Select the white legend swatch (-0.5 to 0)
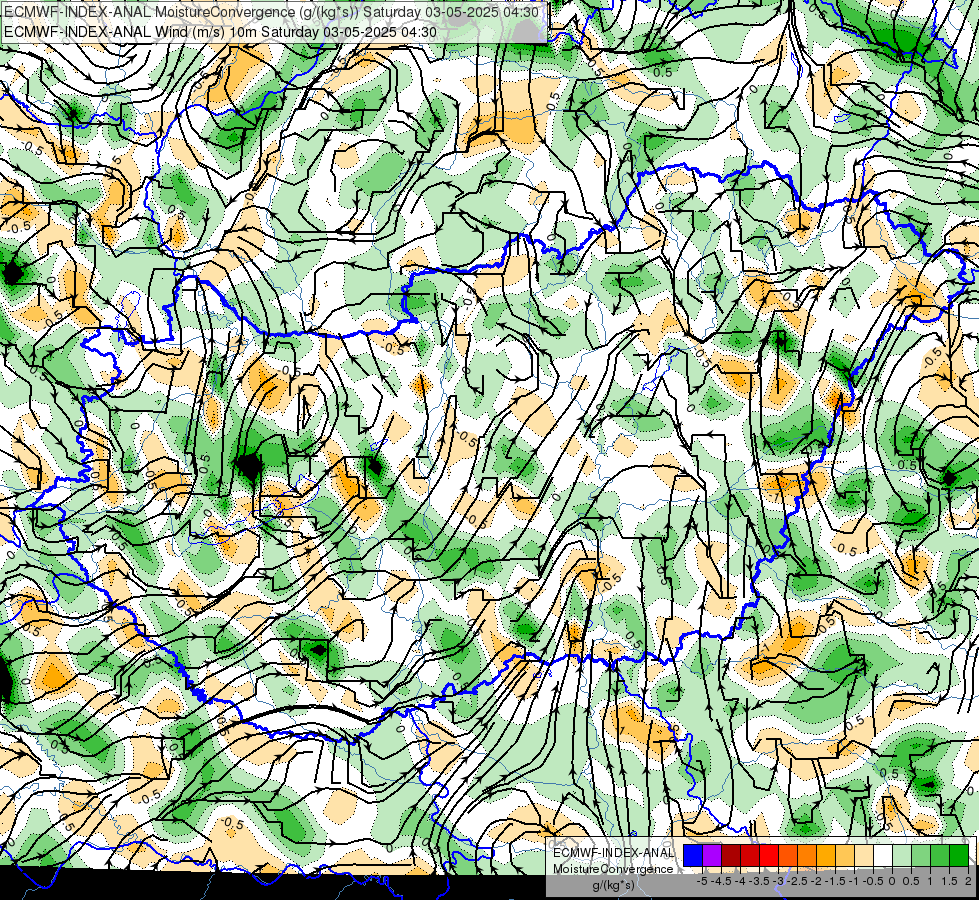The height and width of the screenshot is (900, 979). tap(883, 855)
